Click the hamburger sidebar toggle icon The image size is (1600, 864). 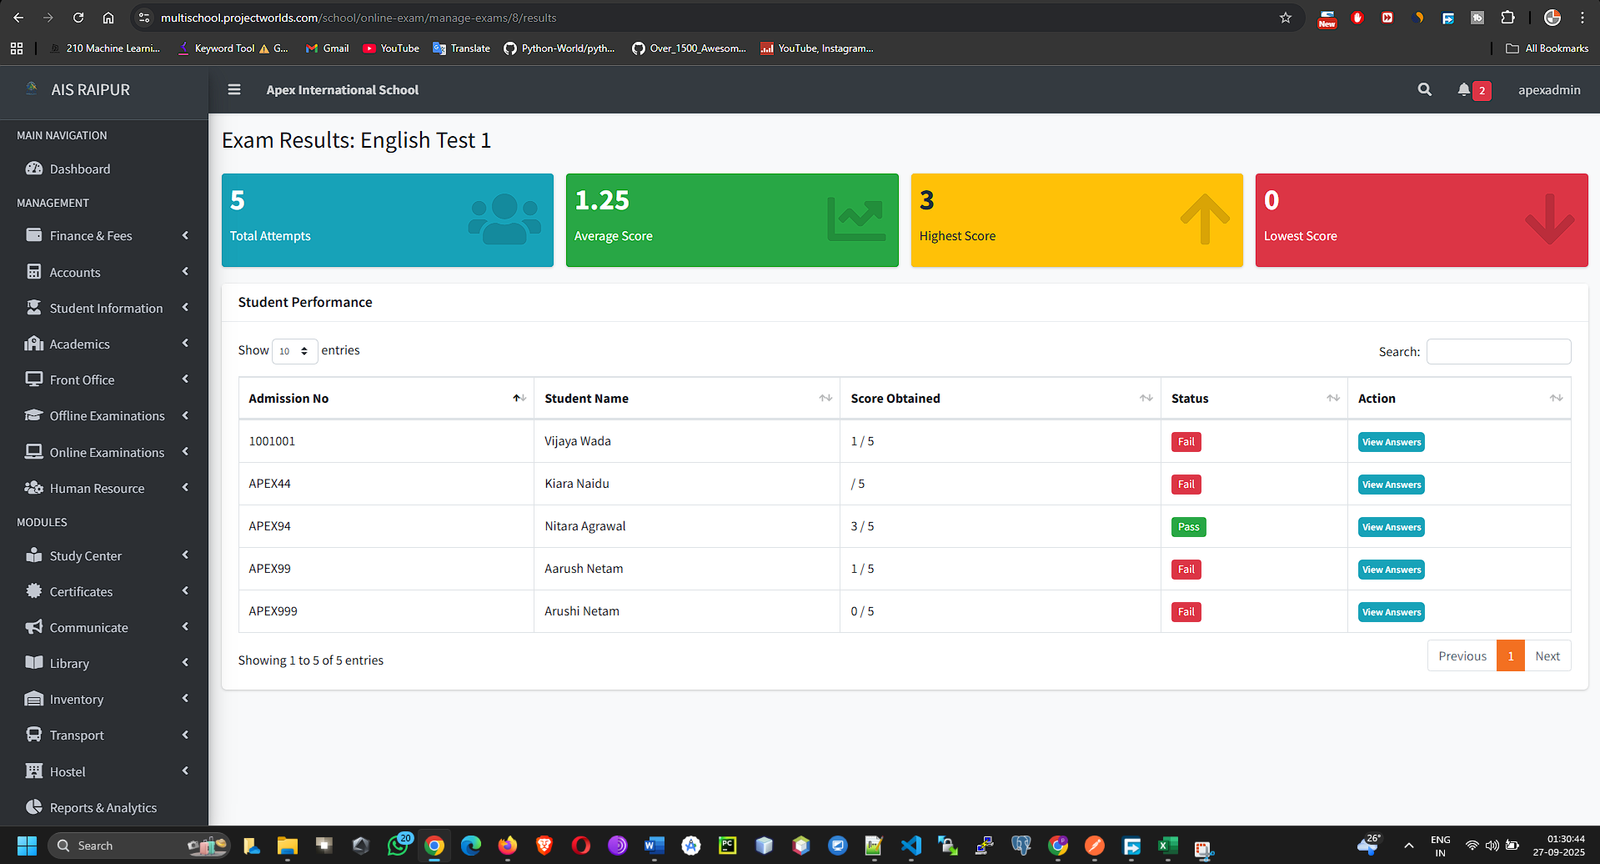point(234,90)
